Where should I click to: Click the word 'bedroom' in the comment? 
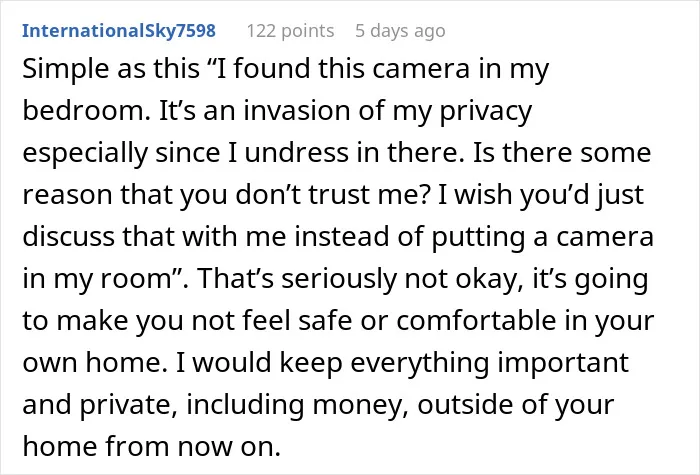point(83,111)
